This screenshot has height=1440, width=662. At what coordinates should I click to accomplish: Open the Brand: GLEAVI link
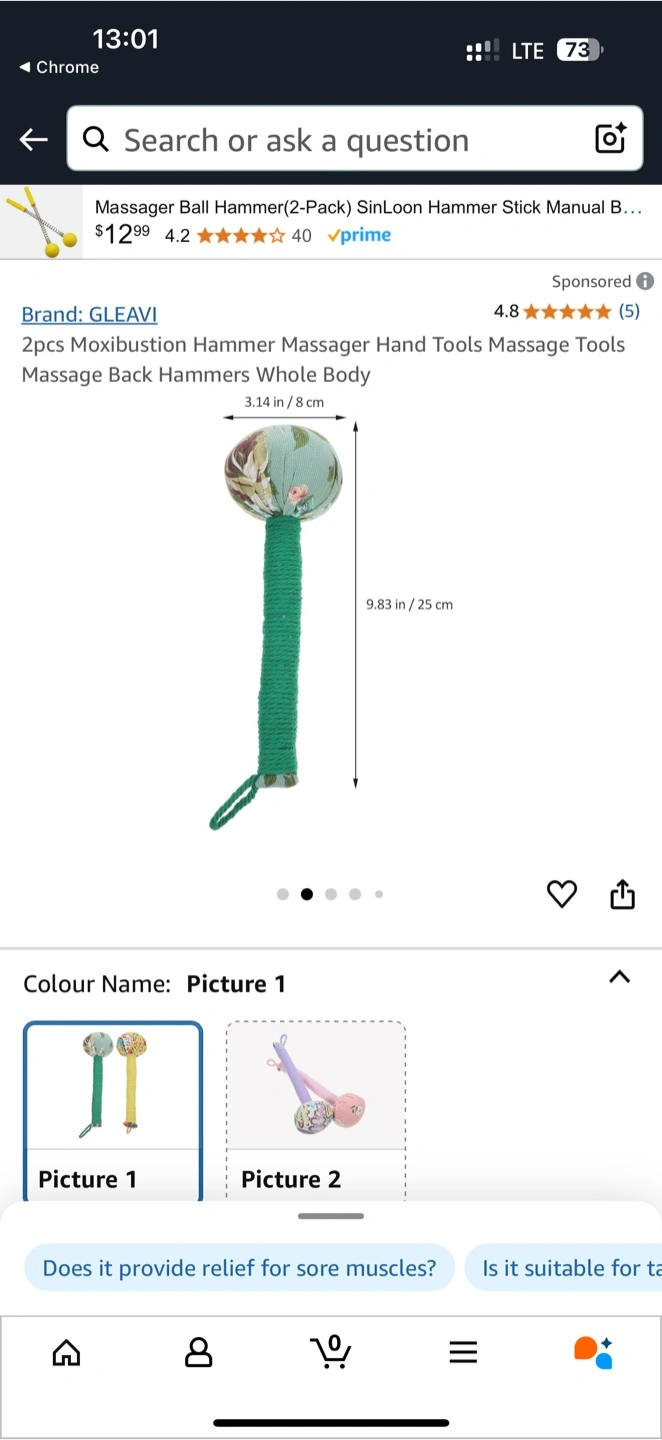pyautogui.click(x=89, y=314)
